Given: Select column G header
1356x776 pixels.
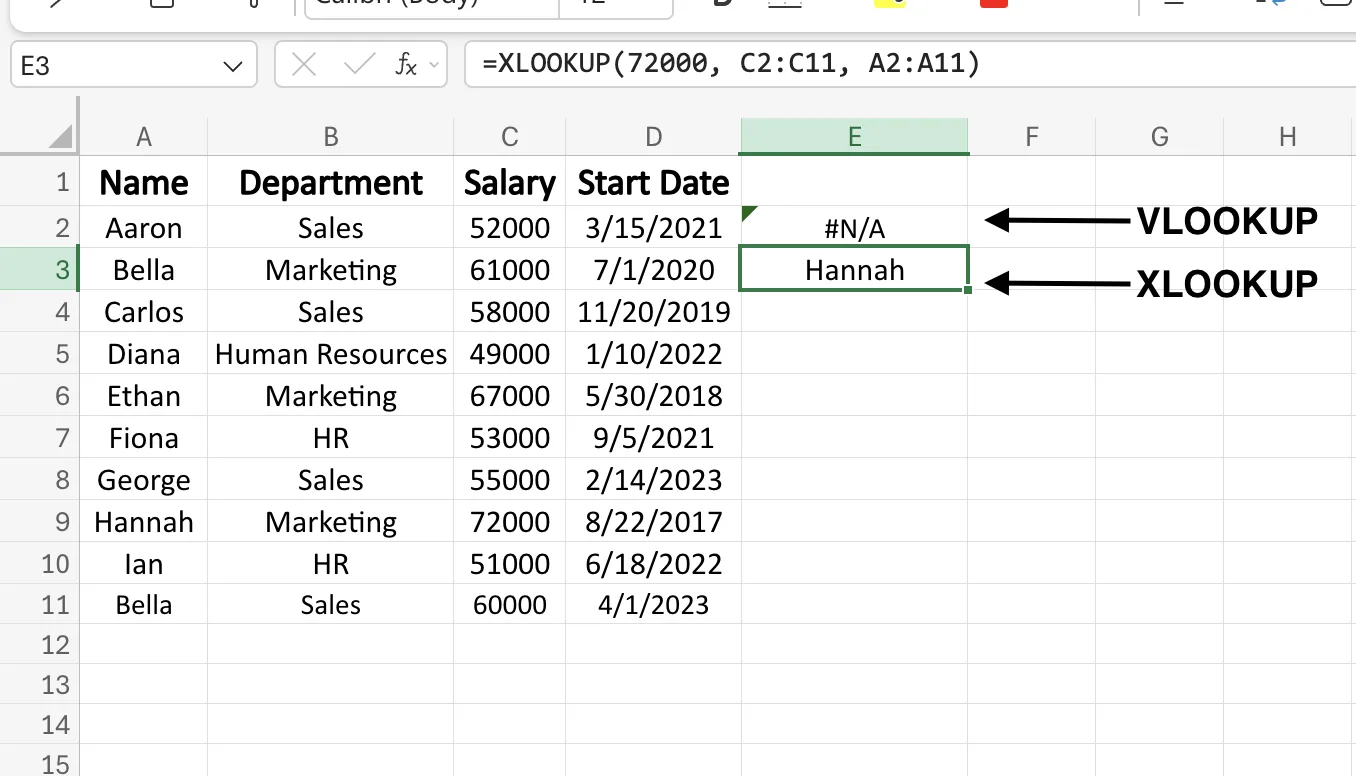Looking at the screenshot, I should [x=1160, y=137].
